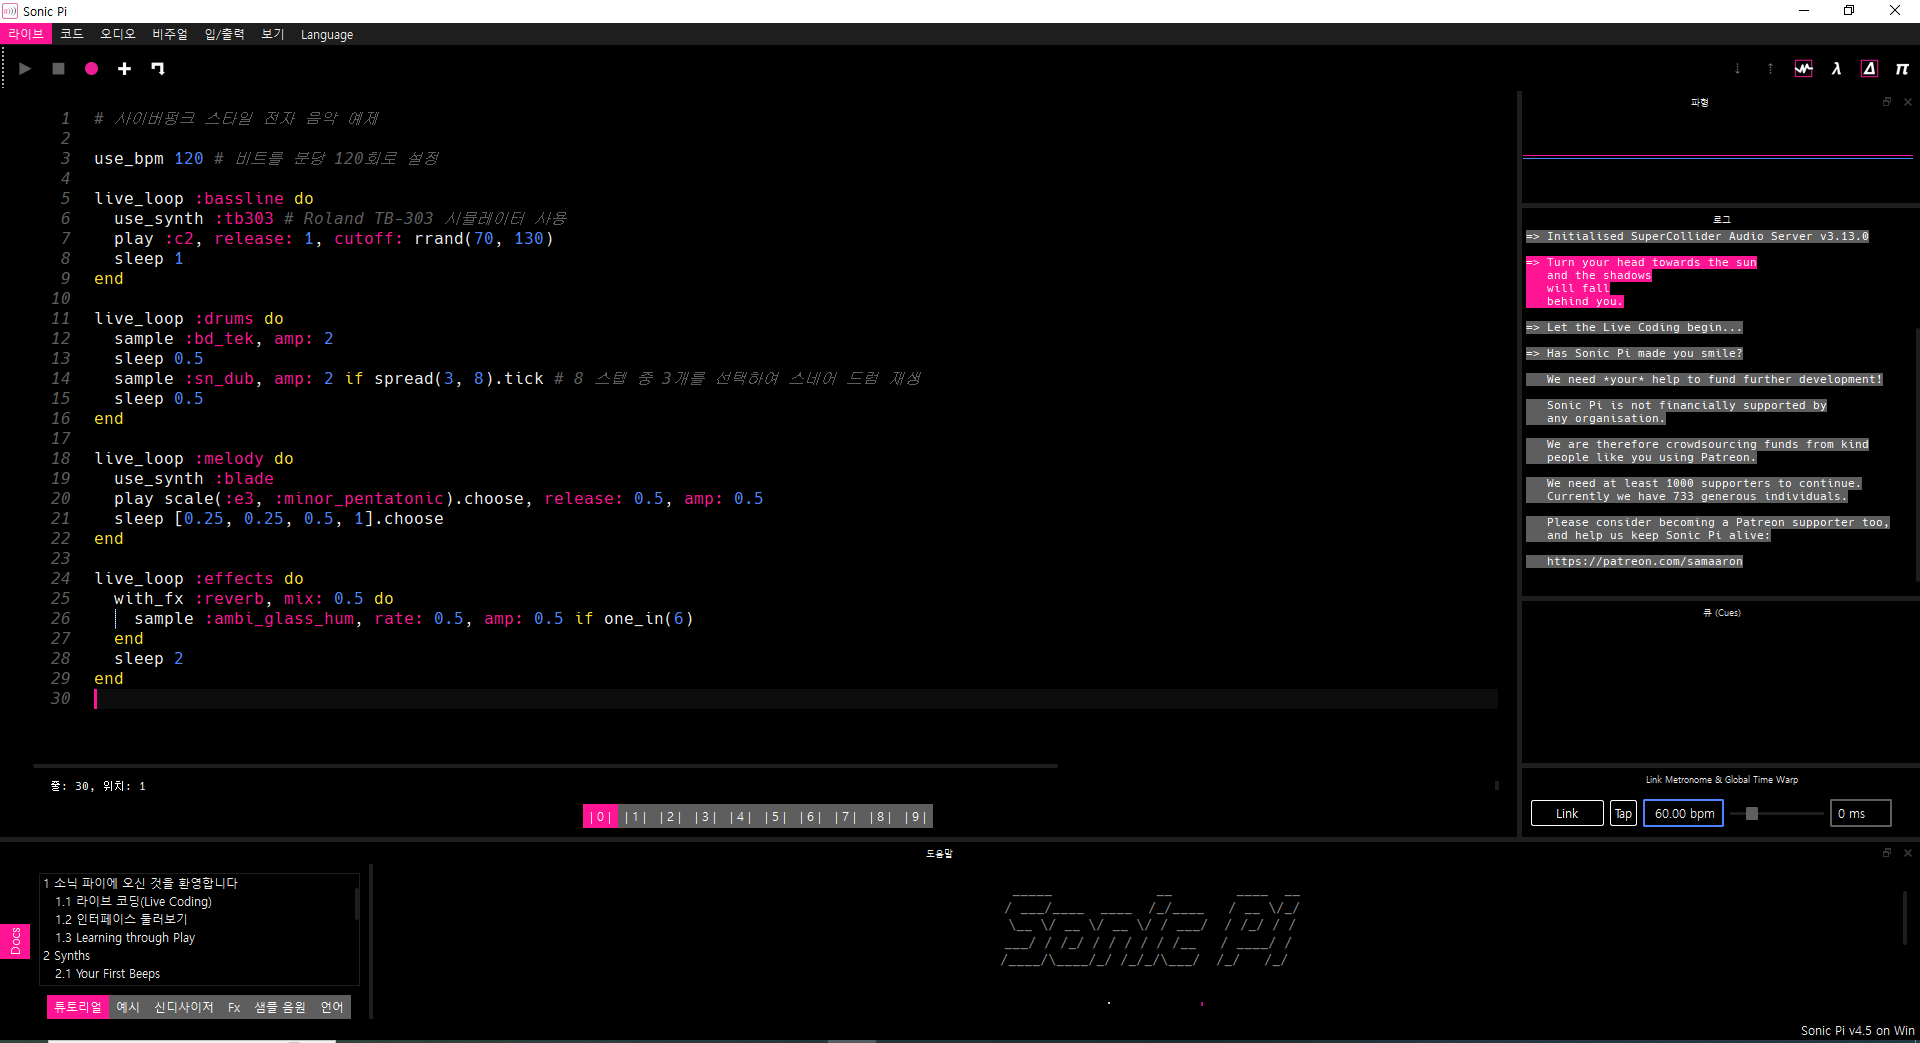Click the use_synth :blade code line
The image size is (1920, 1043).
(194, 478)
